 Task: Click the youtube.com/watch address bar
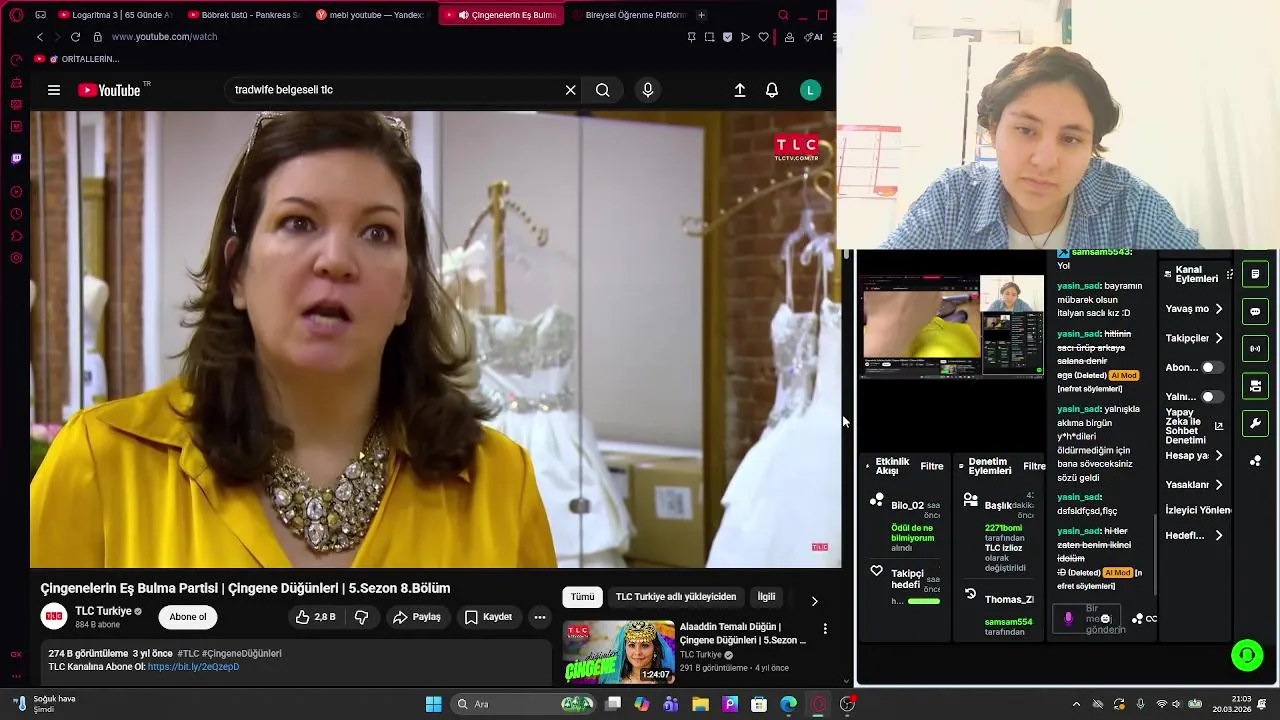[x=165, y=37]
